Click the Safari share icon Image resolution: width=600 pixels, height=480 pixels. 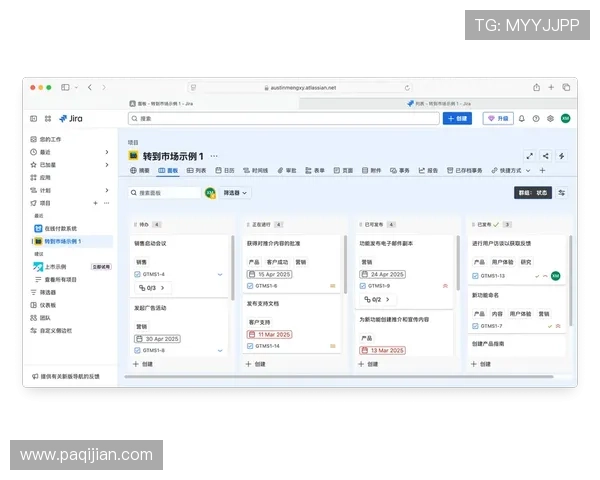coord(536,87)
